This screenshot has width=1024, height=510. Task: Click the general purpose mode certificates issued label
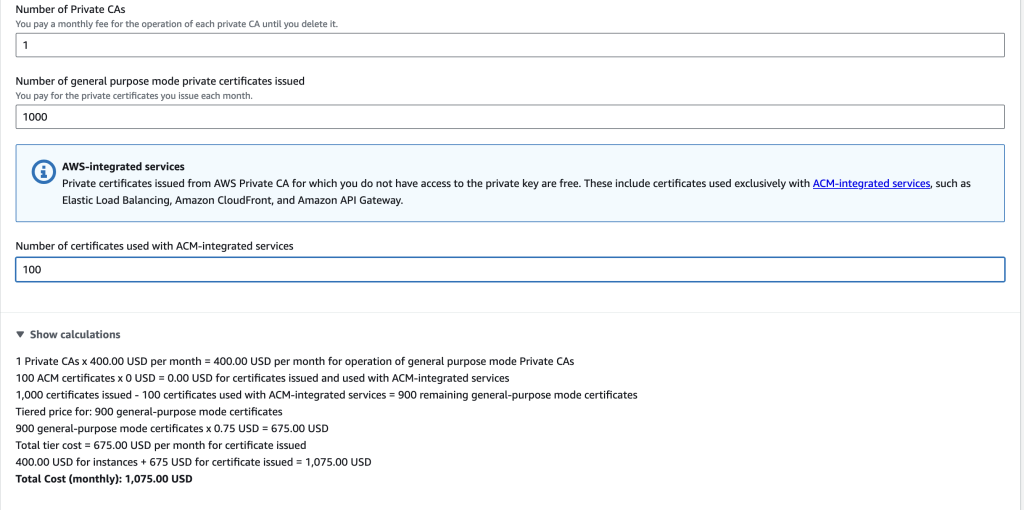[160, 80]
